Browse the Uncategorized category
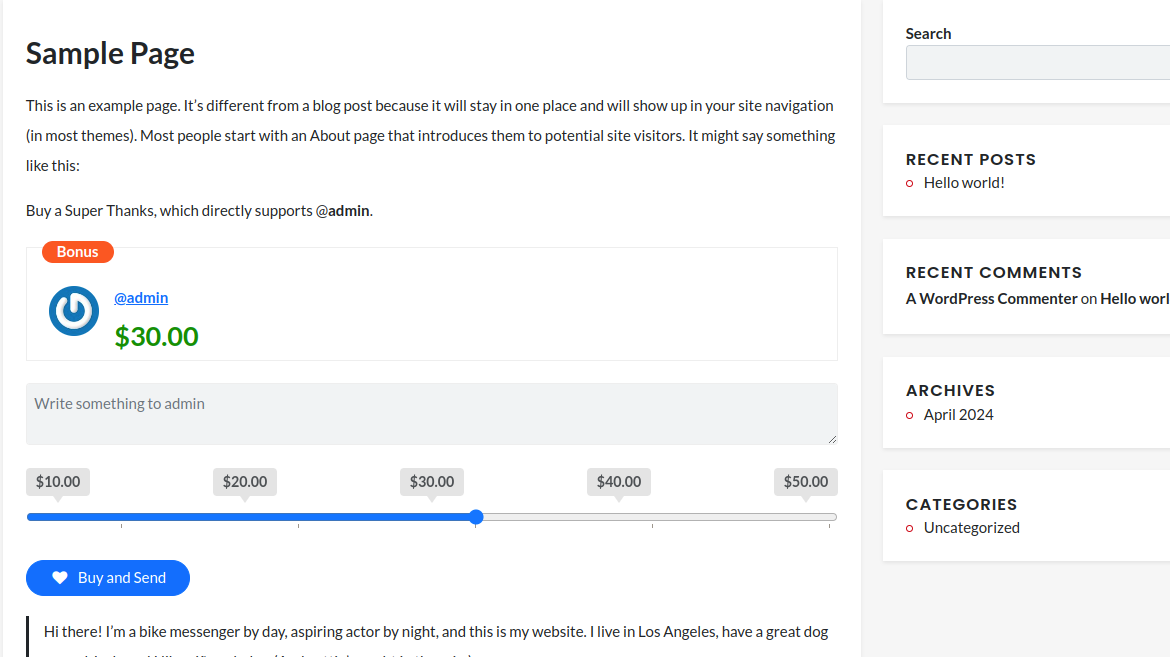This screenshot has width=1170, height=657. pyautogui.click(x=971, y=528)
